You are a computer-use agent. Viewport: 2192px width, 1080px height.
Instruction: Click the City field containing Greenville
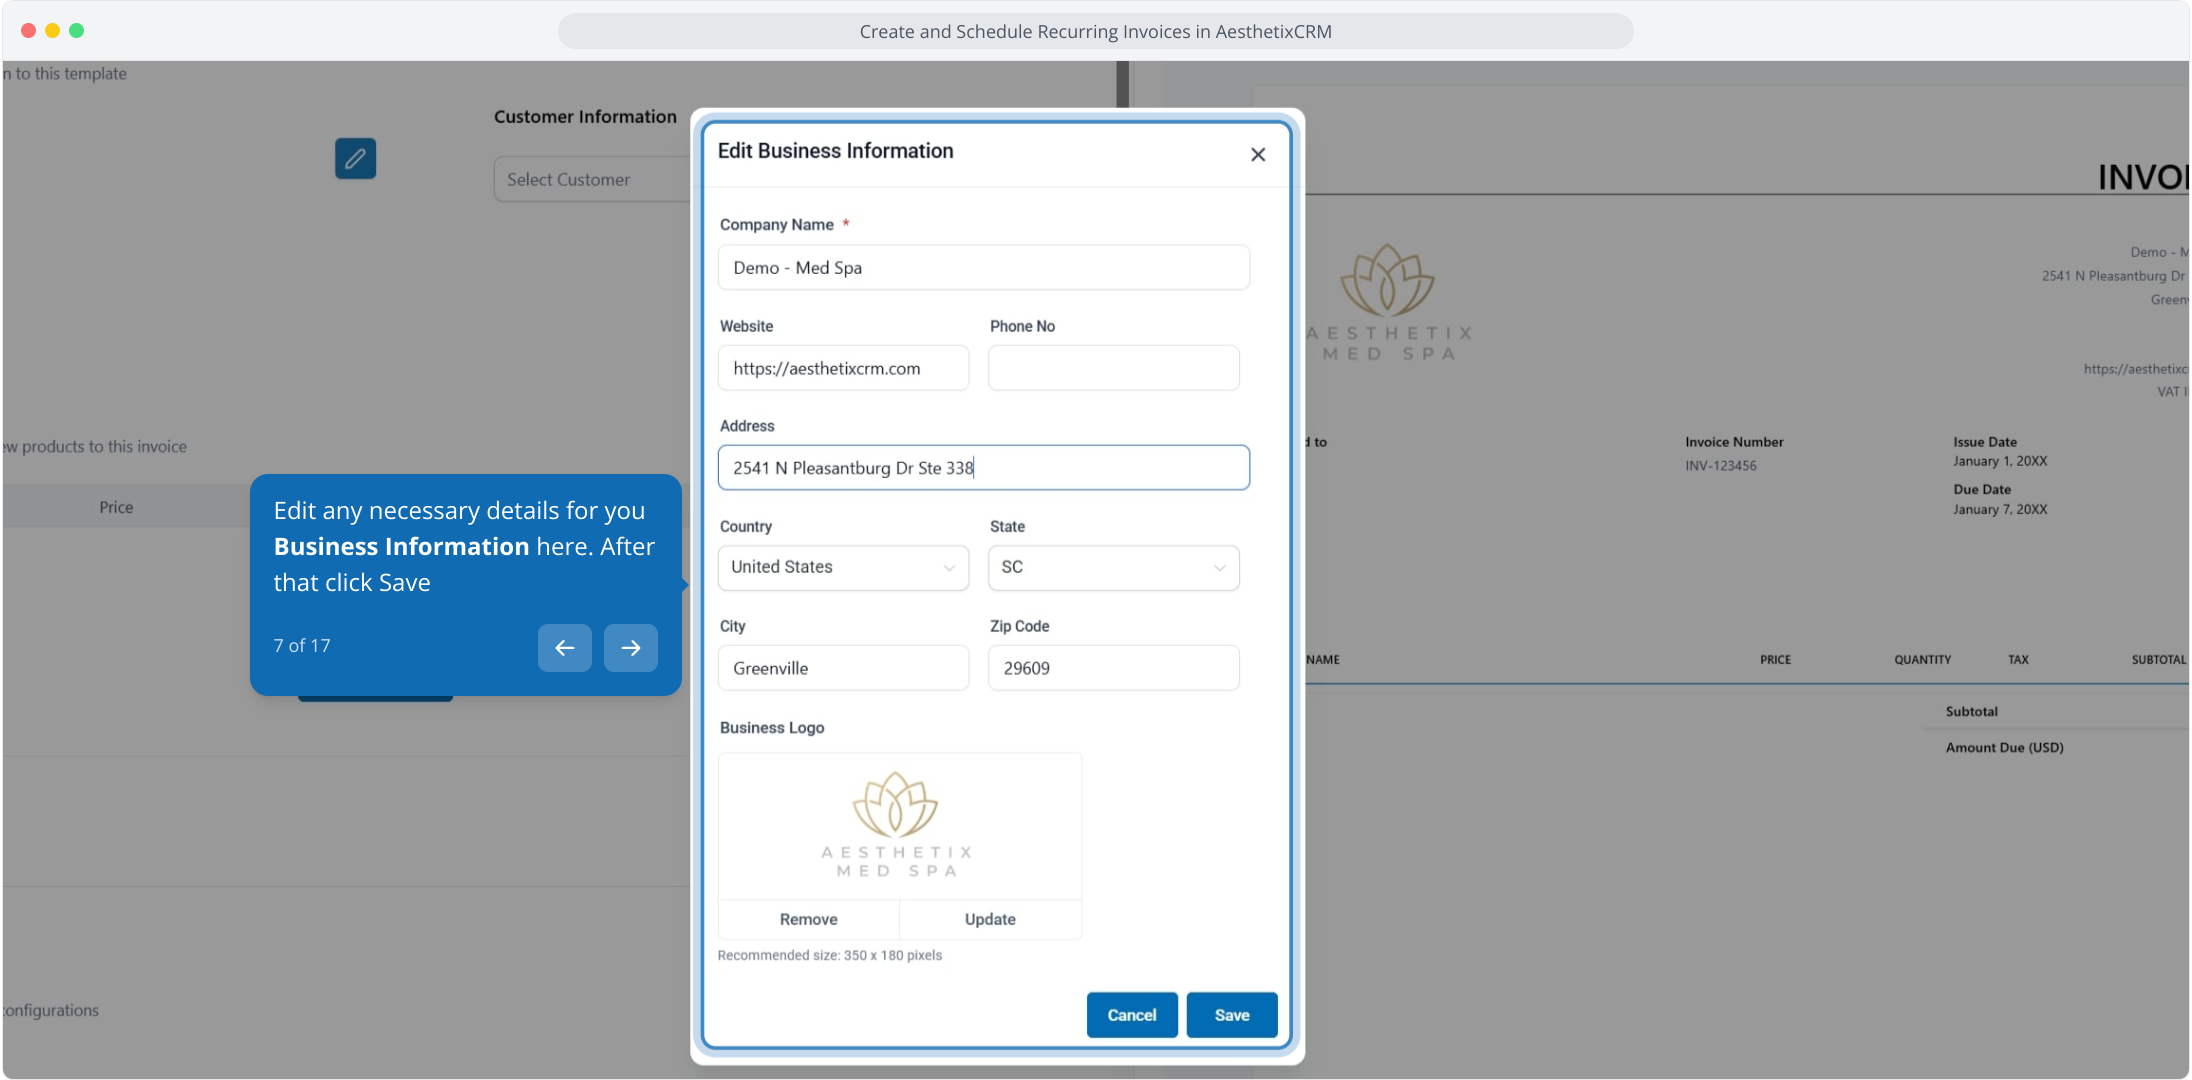coord(842,668)
